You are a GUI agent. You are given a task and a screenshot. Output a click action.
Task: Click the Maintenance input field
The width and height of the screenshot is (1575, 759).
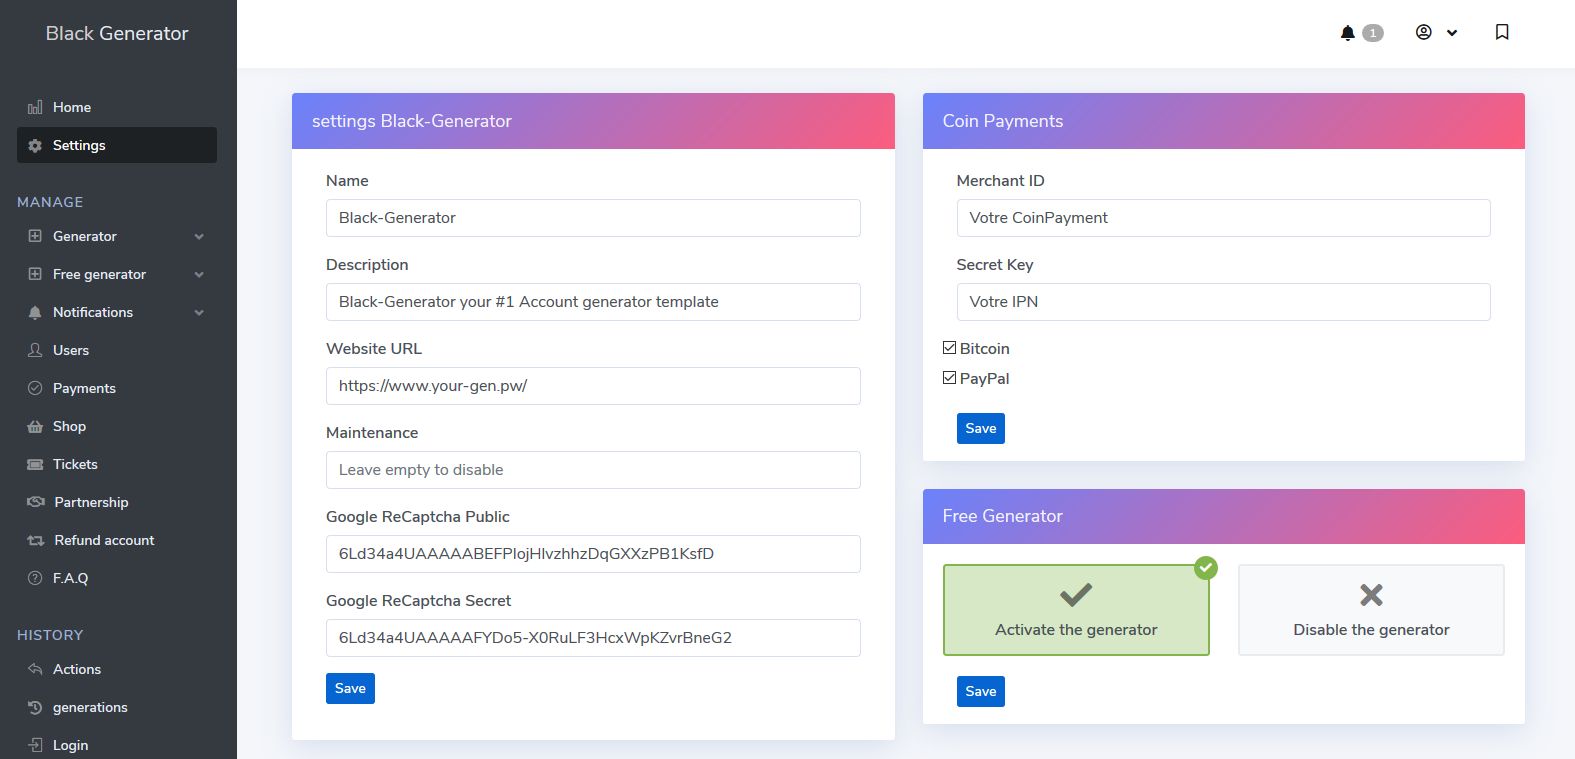pyautogui.click(x=593, y=470)
